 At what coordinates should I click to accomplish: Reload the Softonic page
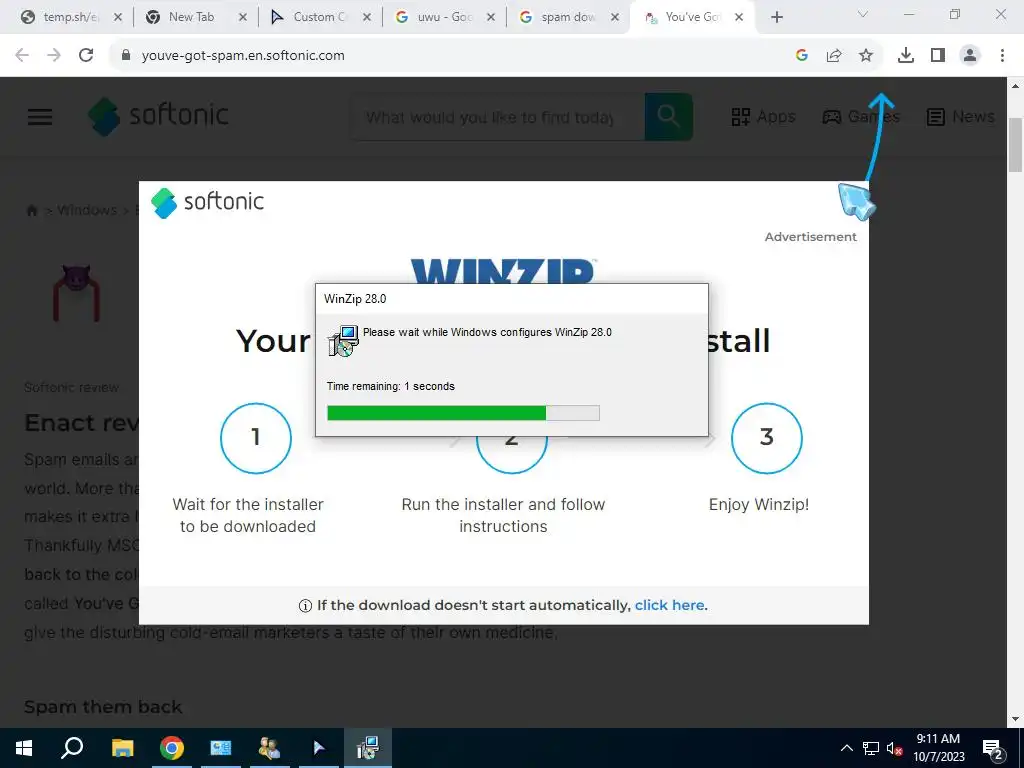(86, 56)
